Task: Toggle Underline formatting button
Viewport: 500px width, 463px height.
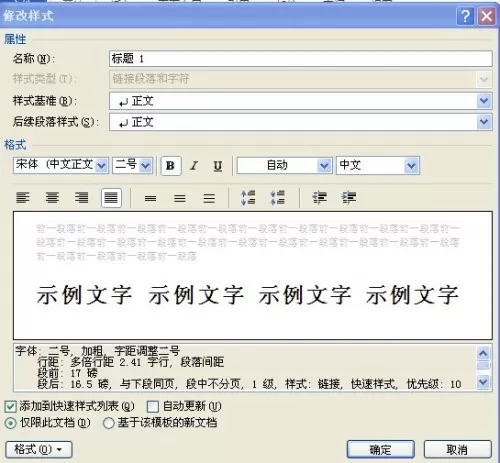Action: click(x=218, y=166)
